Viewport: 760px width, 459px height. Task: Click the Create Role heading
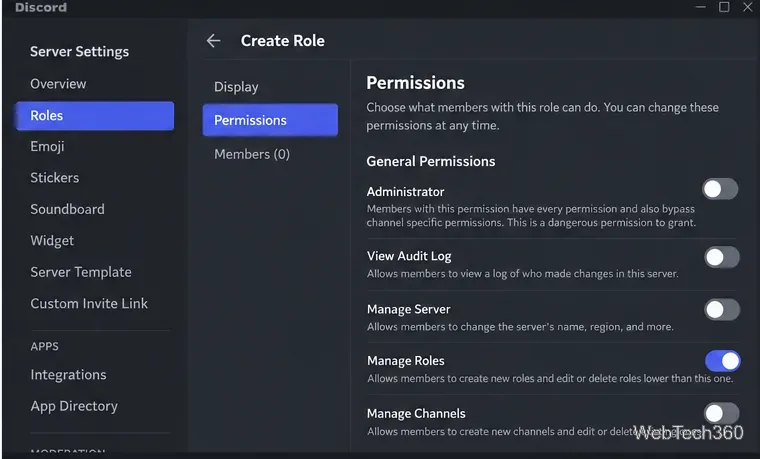tap(283, 41)
